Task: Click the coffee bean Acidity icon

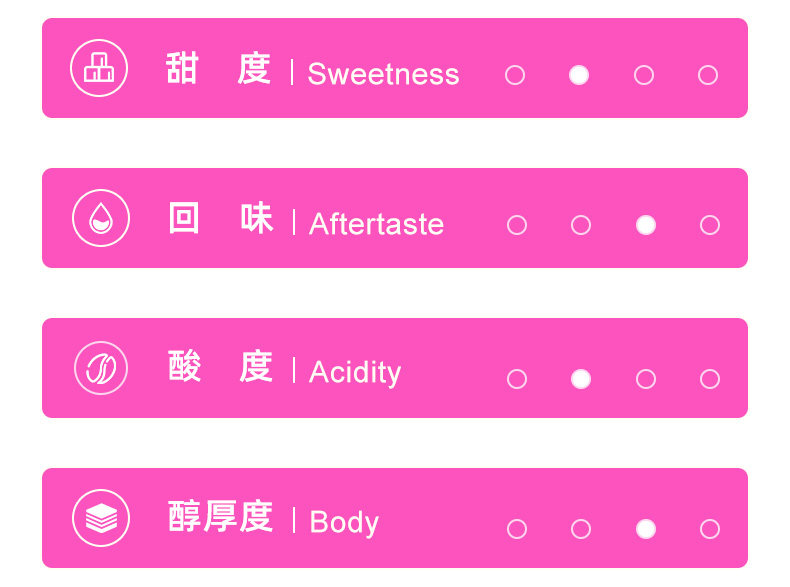Action: [101, 368]
